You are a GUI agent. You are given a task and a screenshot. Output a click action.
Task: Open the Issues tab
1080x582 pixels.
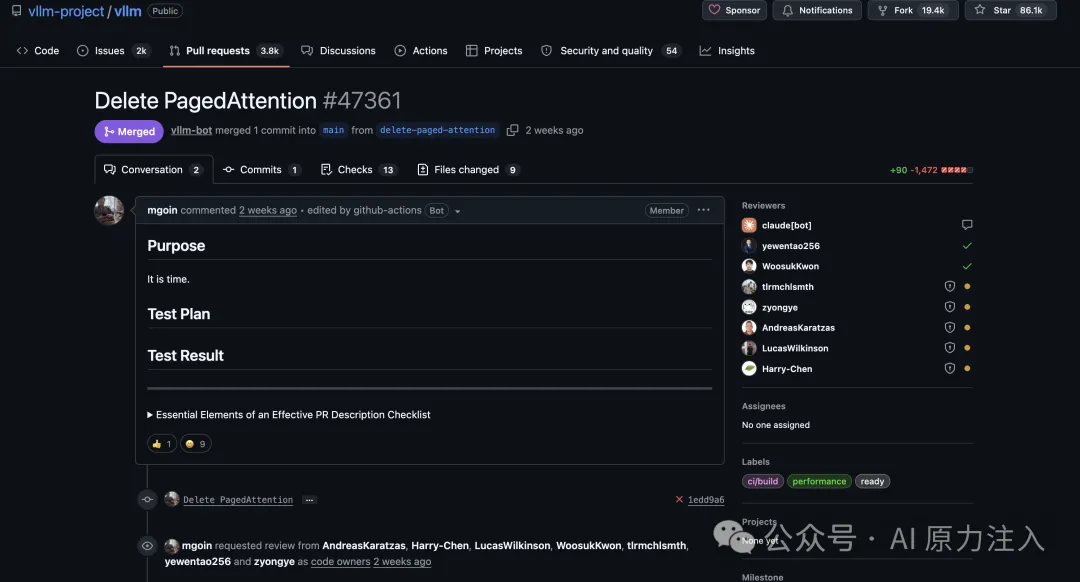click(x=113, y=51)
